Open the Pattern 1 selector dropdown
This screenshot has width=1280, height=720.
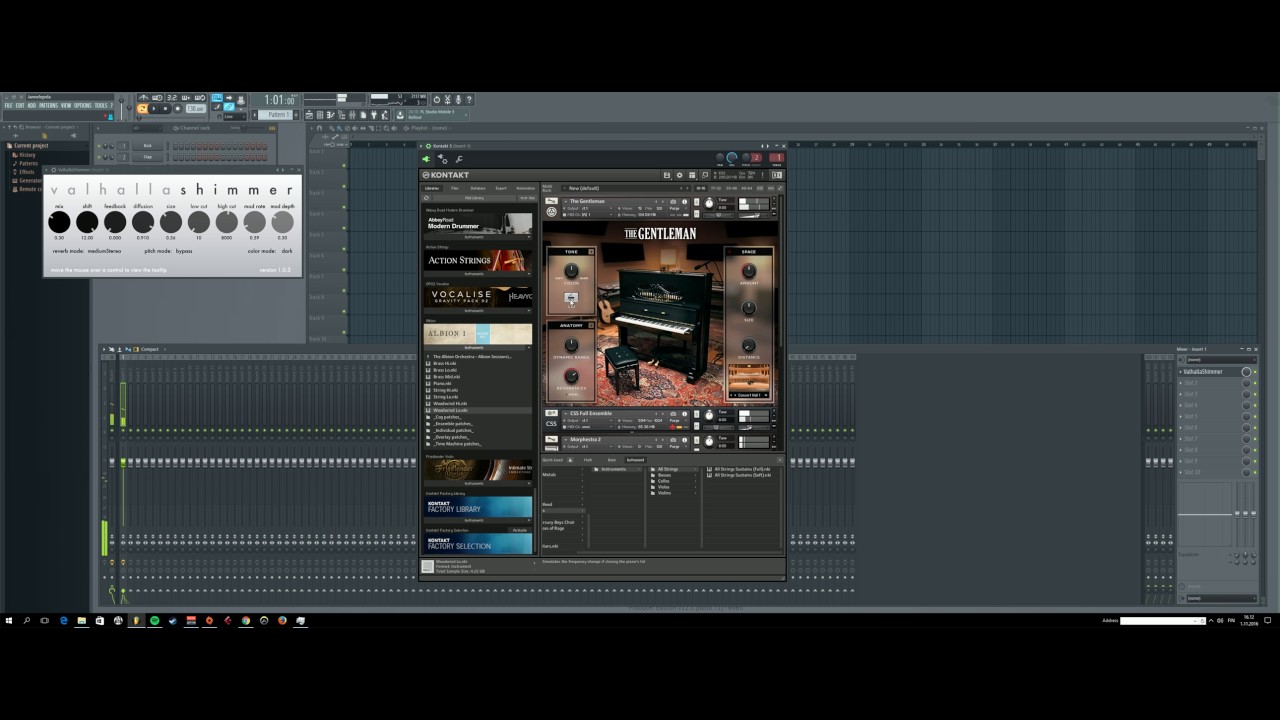point(275,115)
